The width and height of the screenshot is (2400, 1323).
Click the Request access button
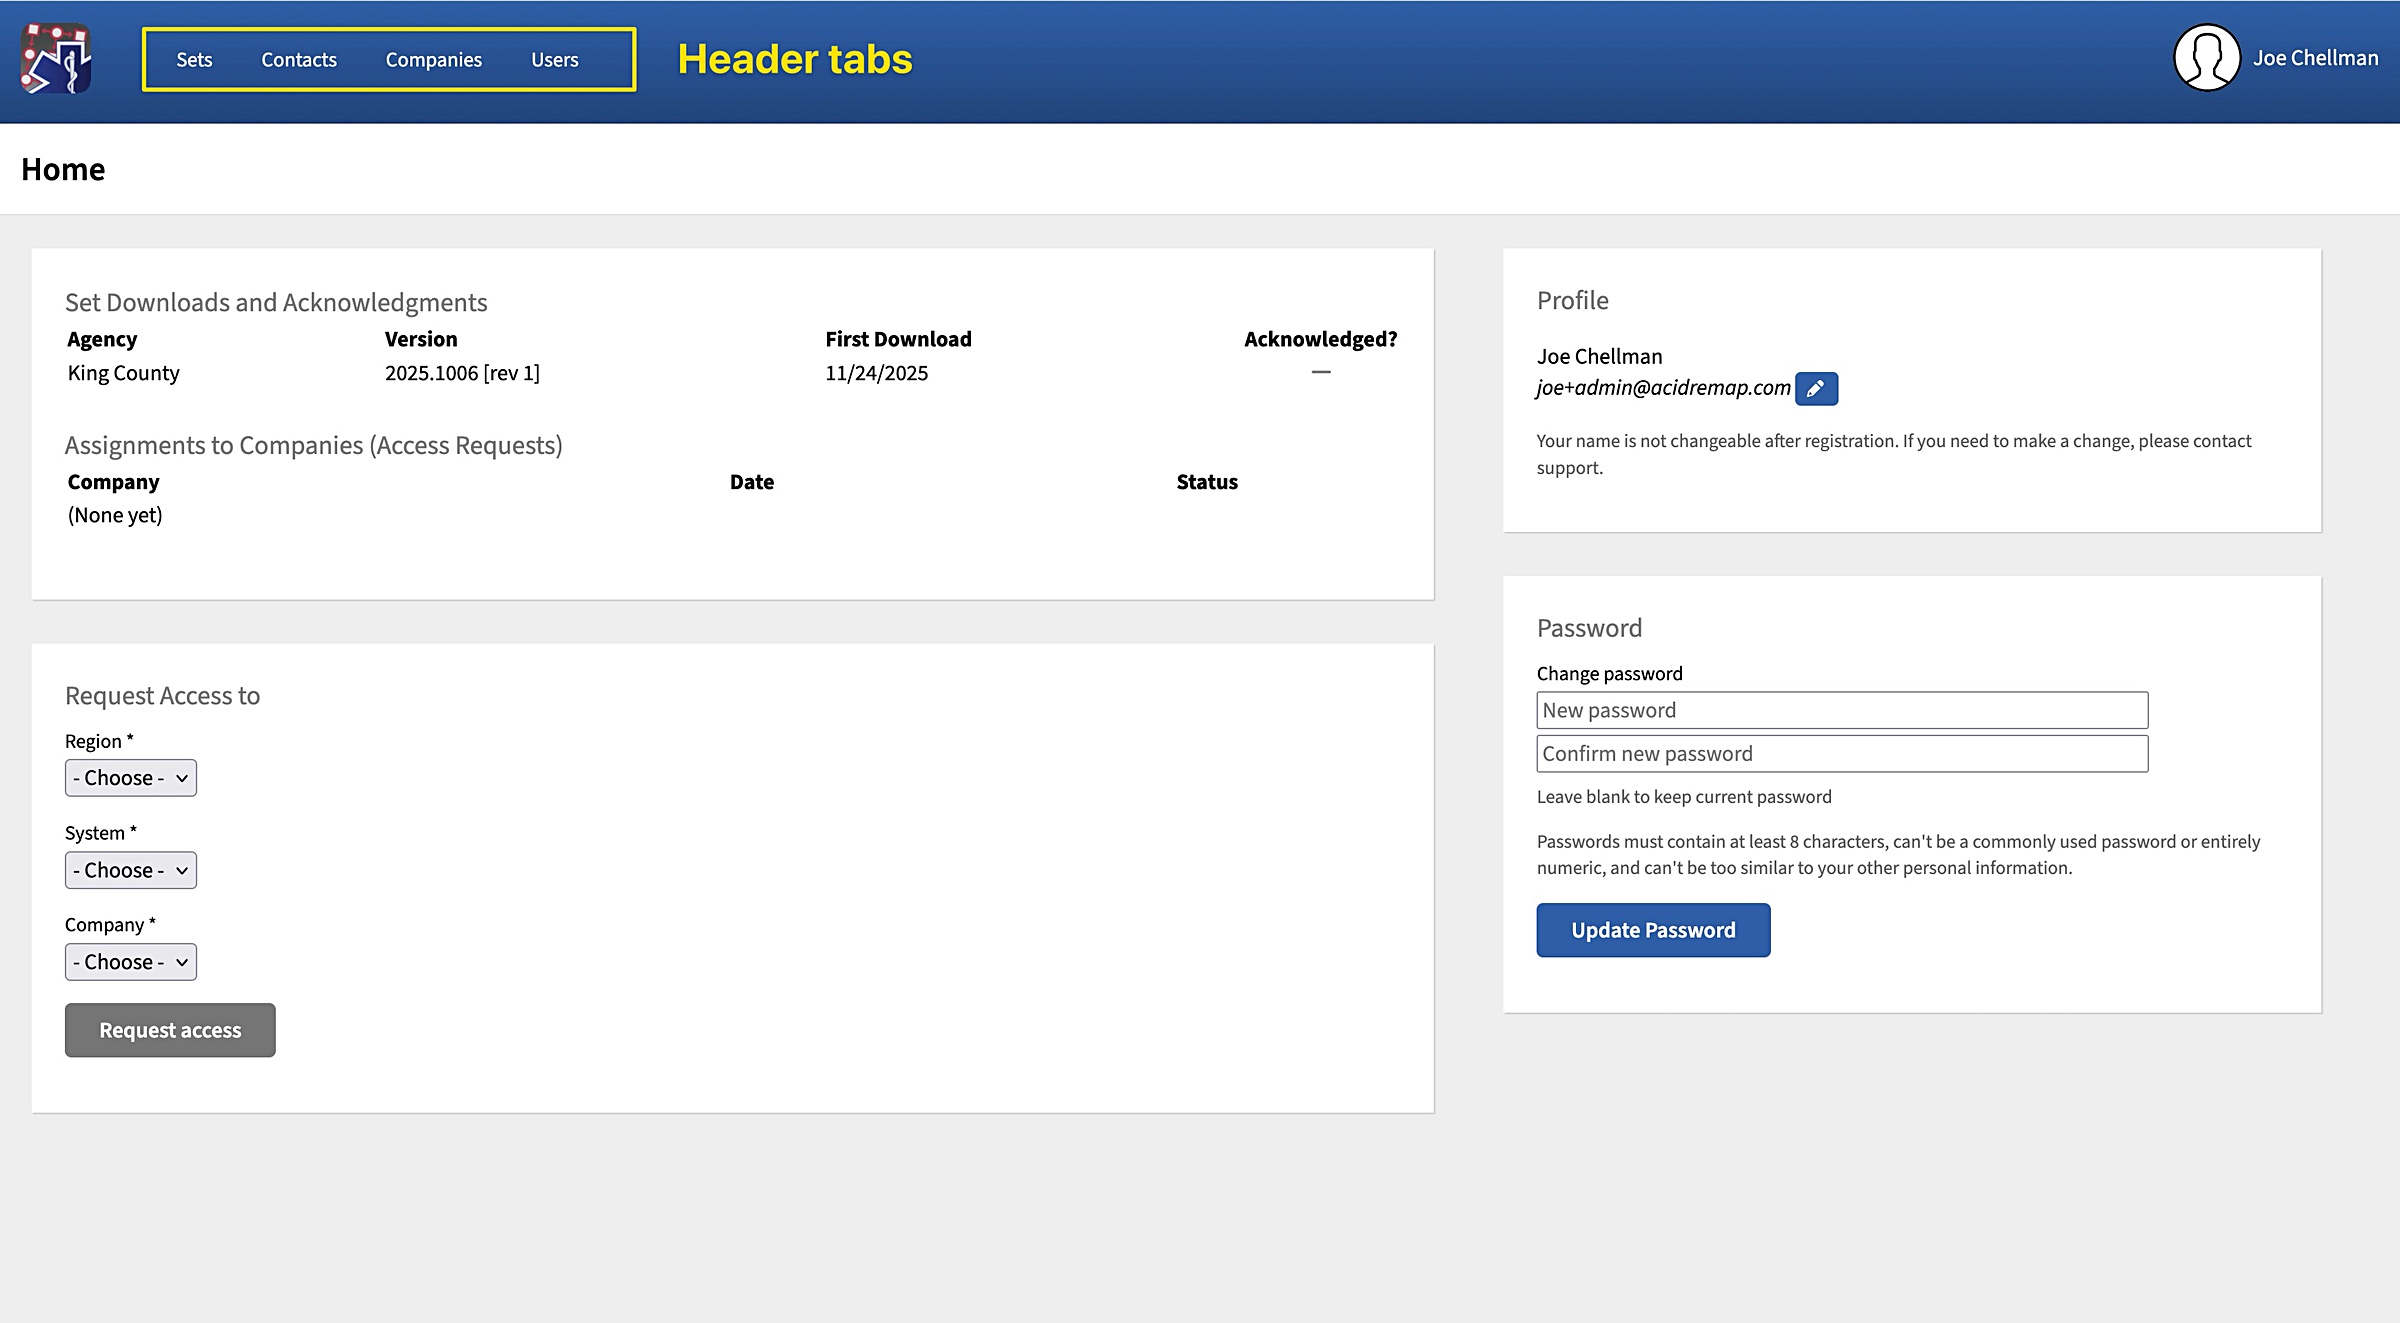[x=169, y=1029]
